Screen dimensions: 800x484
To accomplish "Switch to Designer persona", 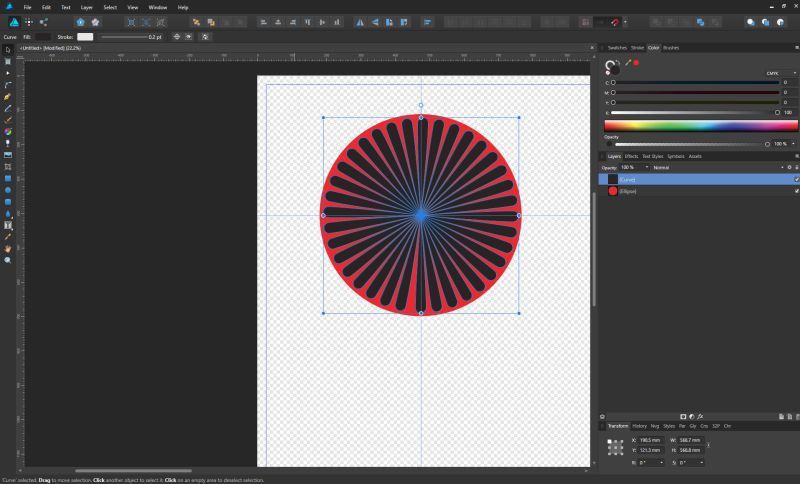I will tap(14, 22).
